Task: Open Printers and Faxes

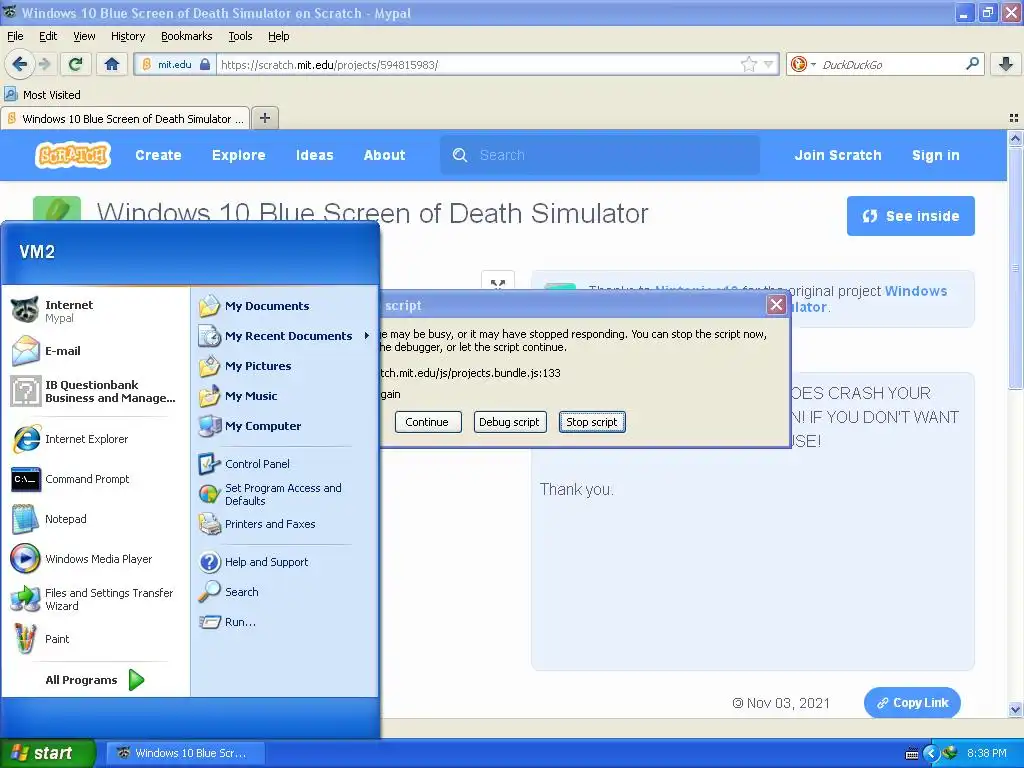Action: coord(284,524)
